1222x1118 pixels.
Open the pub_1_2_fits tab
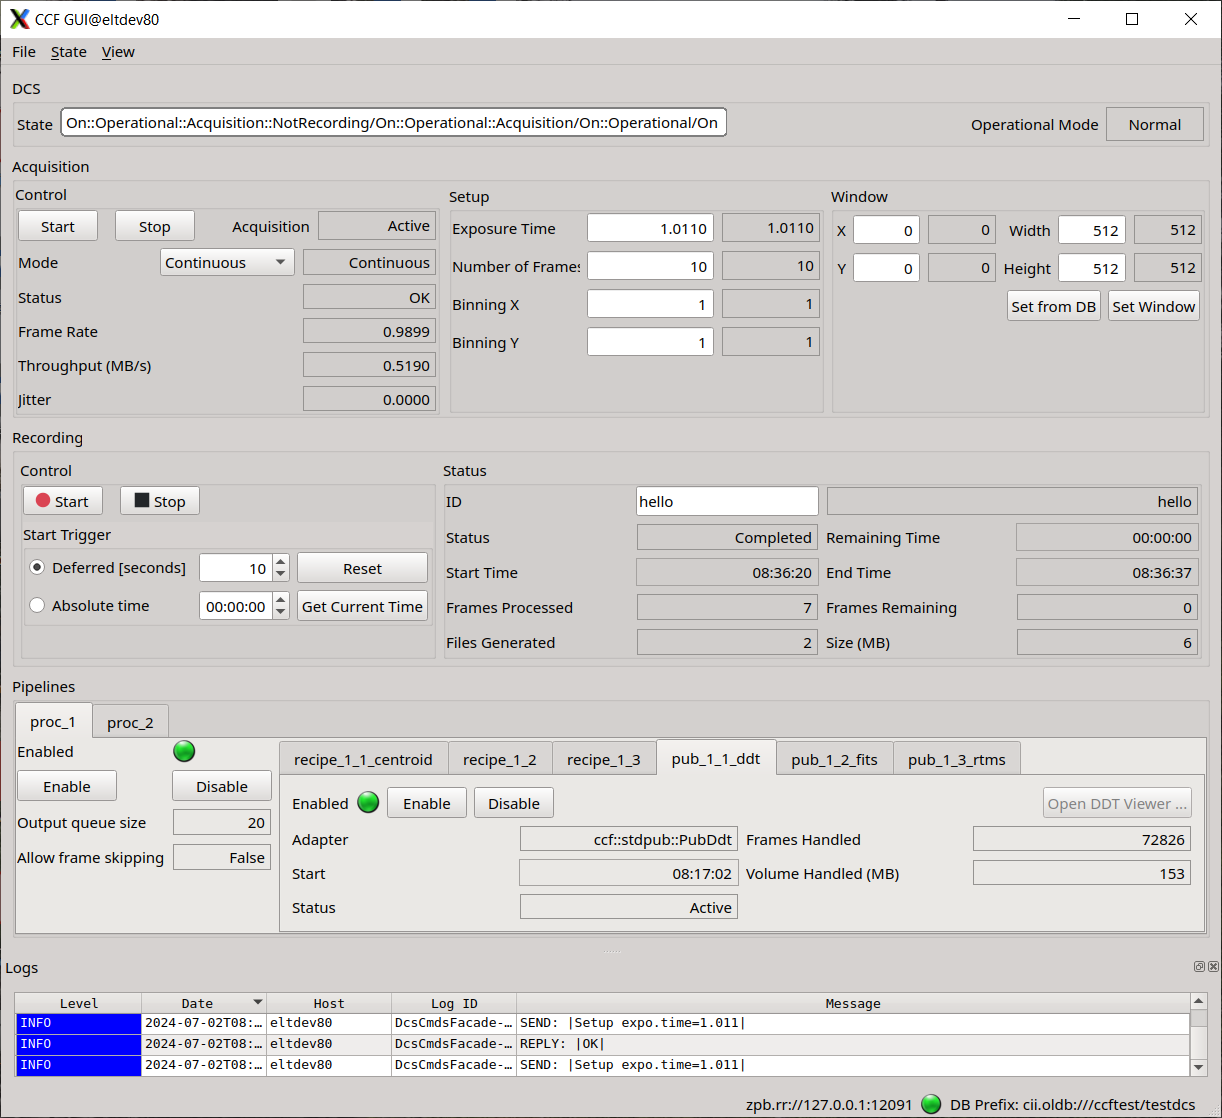834,757
